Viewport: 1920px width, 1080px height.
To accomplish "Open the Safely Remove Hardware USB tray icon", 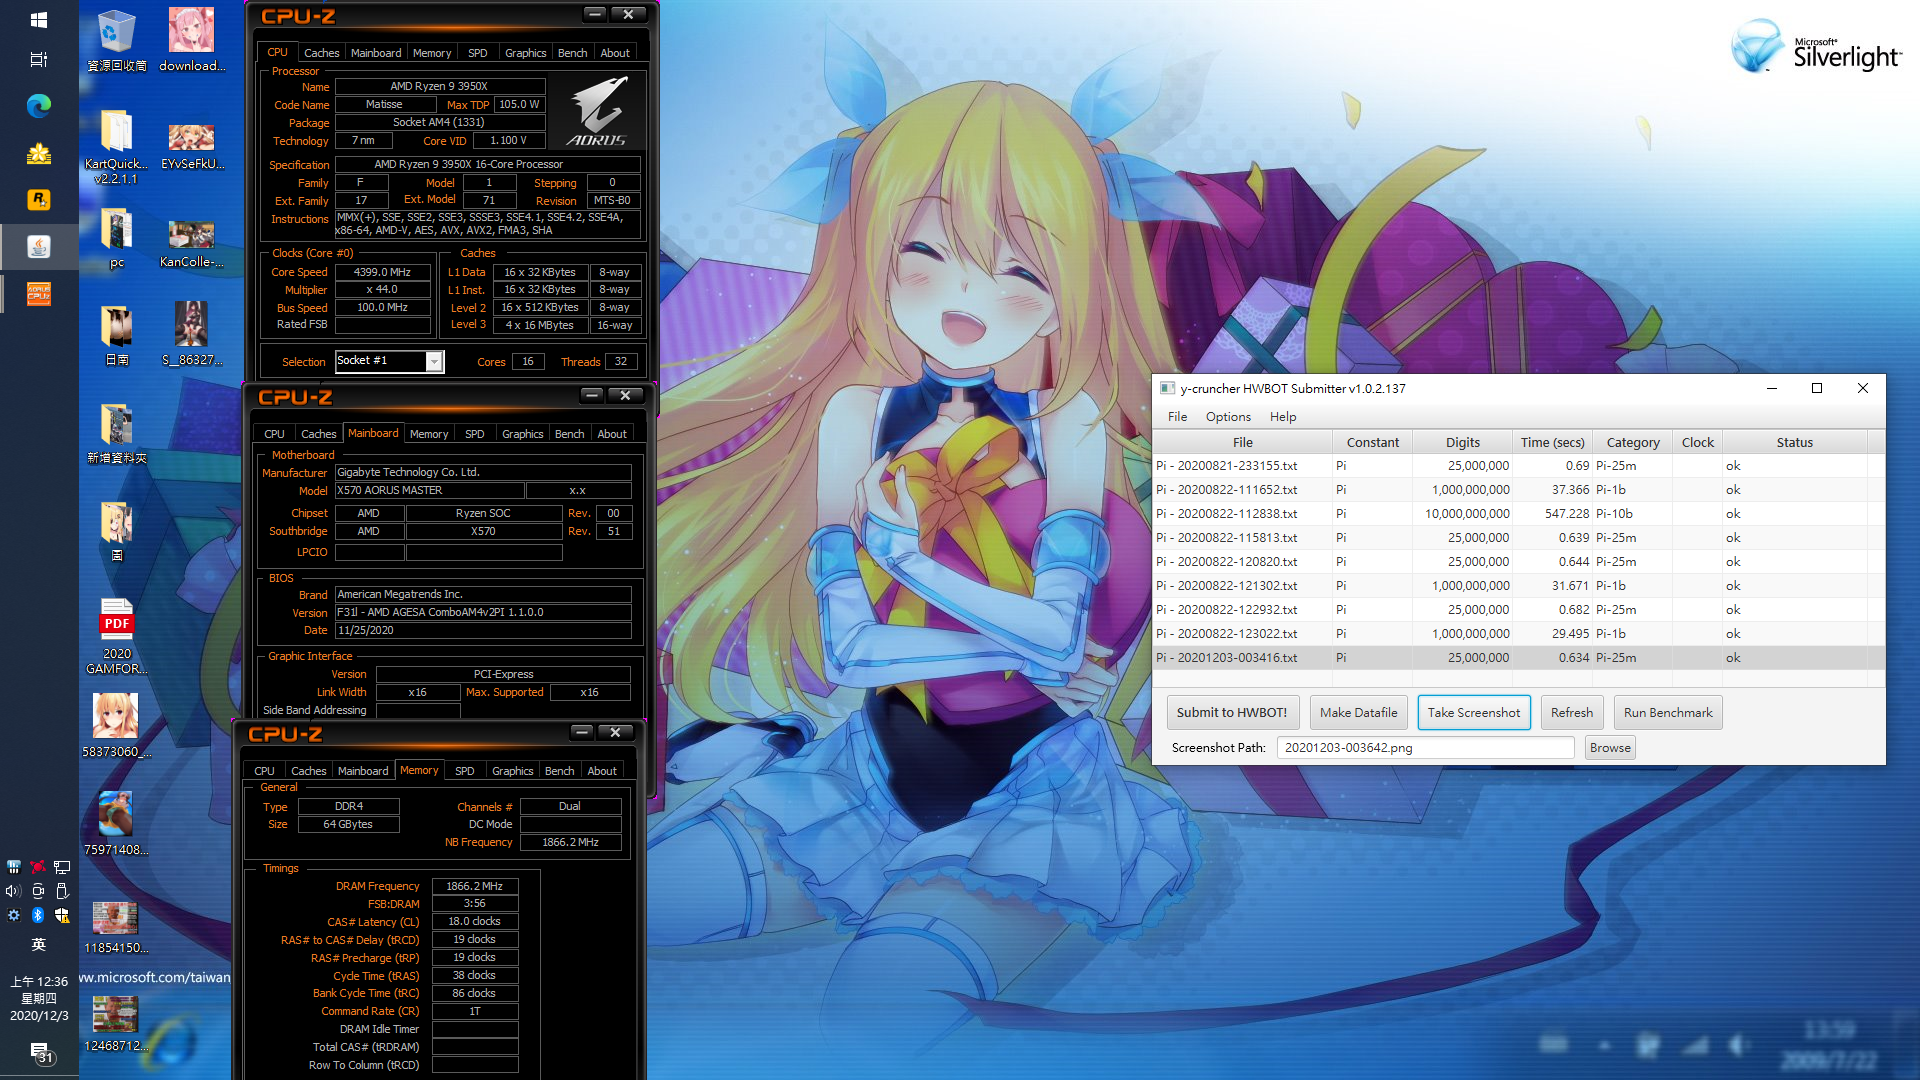I will pos(62,891).
